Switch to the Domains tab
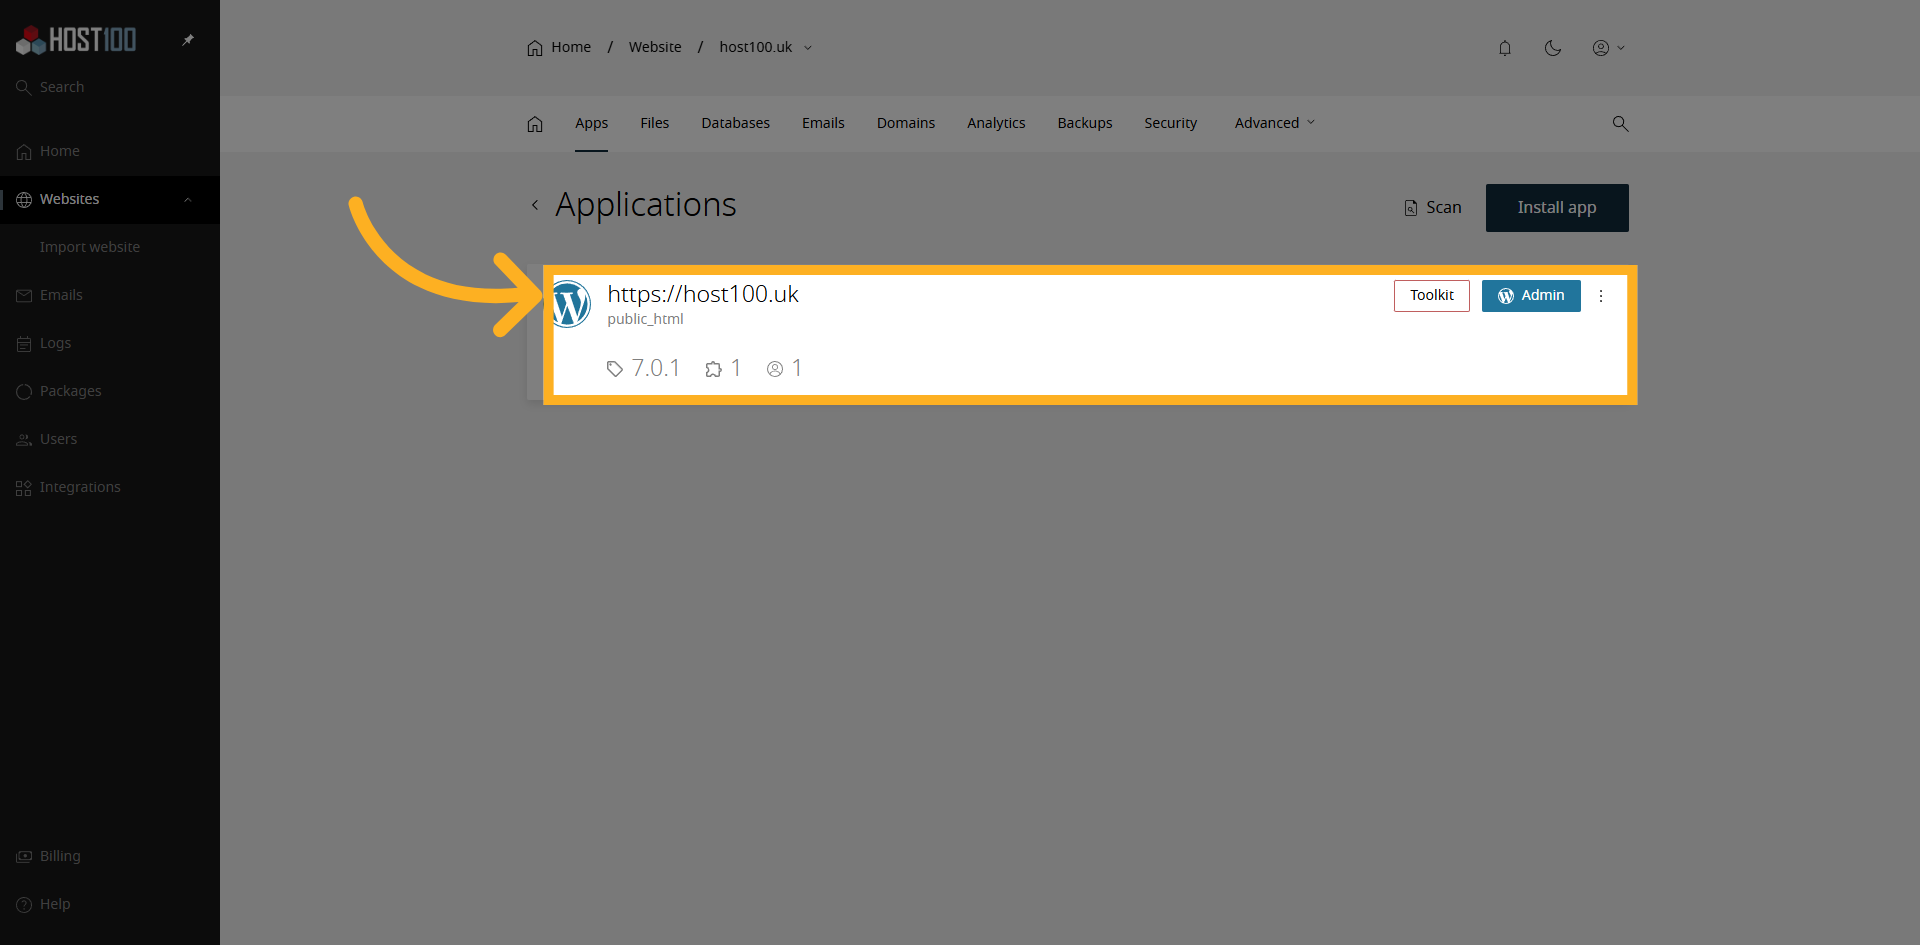 pyautogui.click(x=906, y=123)
